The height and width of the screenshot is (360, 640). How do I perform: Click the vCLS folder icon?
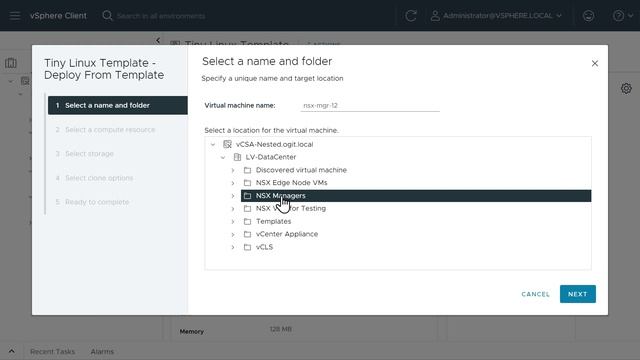247,247
